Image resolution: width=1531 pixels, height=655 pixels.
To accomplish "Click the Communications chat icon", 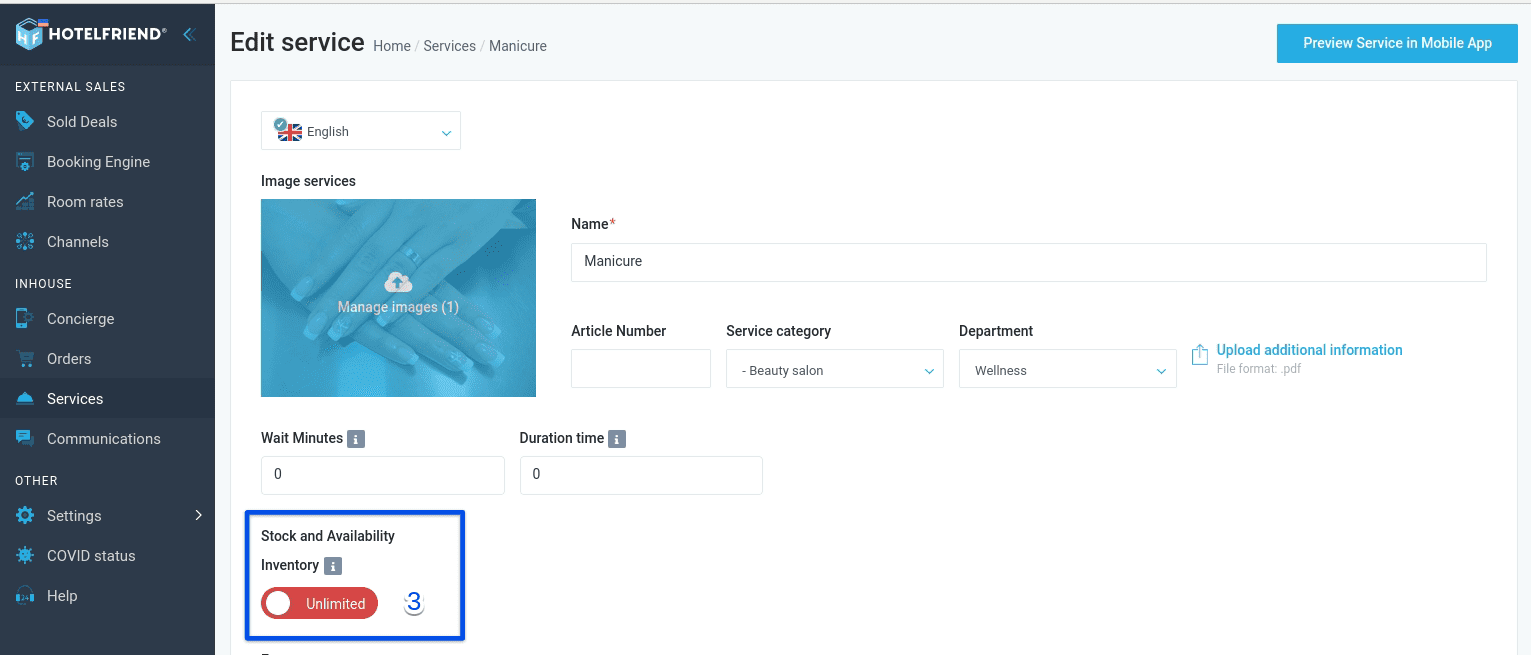I will 25,438.
